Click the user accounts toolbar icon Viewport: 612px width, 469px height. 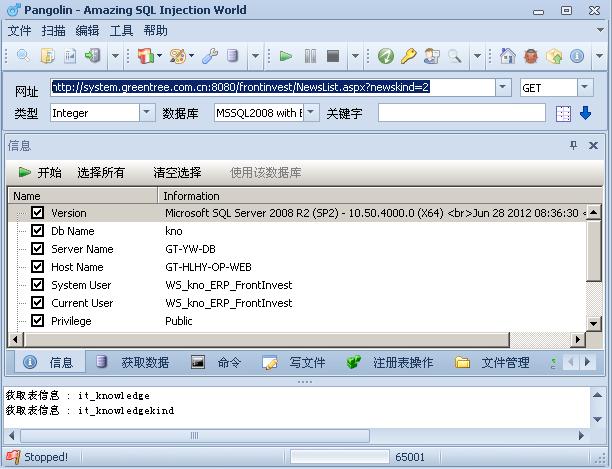click(432, 56)
